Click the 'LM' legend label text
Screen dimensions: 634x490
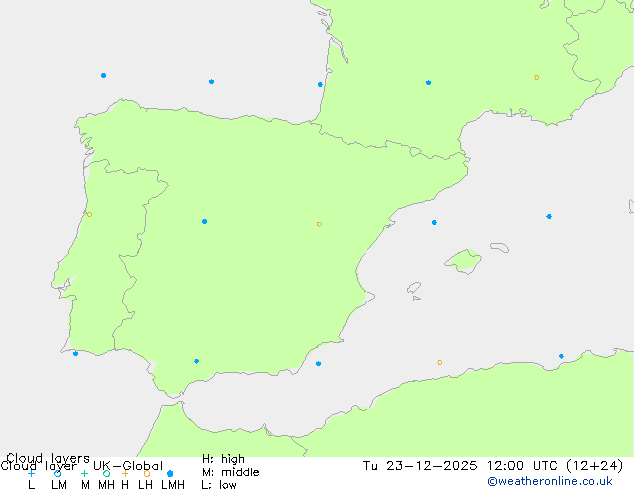click(59, 485)
